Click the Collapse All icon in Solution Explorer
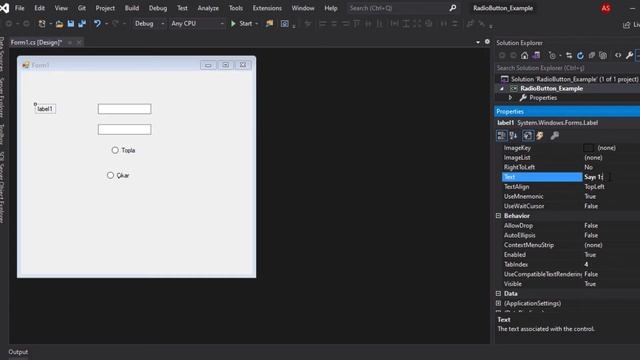 (591, 56)
